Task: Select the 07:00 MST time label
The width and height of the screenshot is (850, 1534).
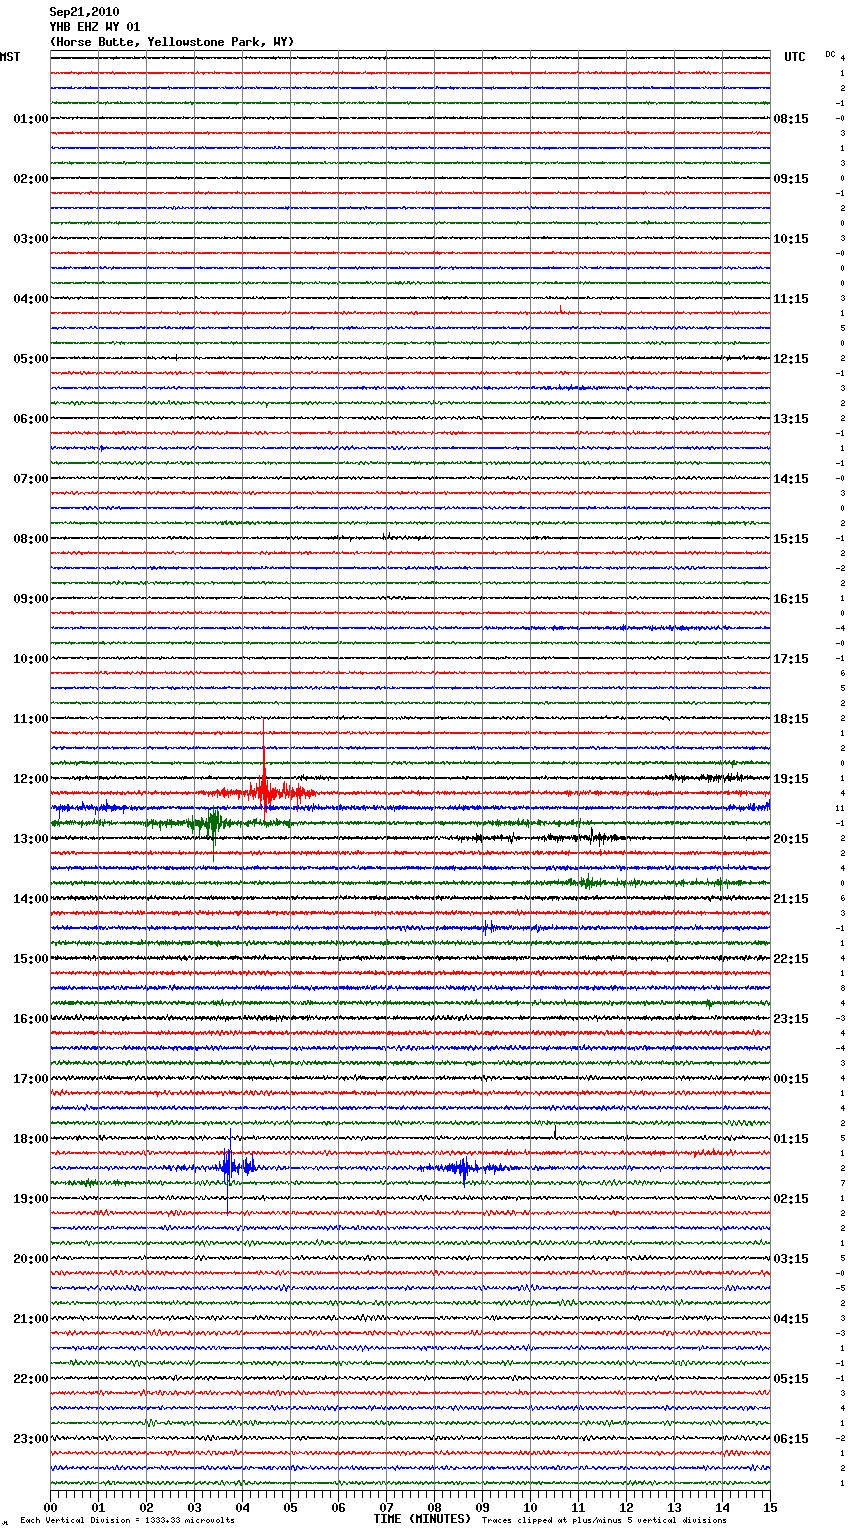Action: coord(31,479)
